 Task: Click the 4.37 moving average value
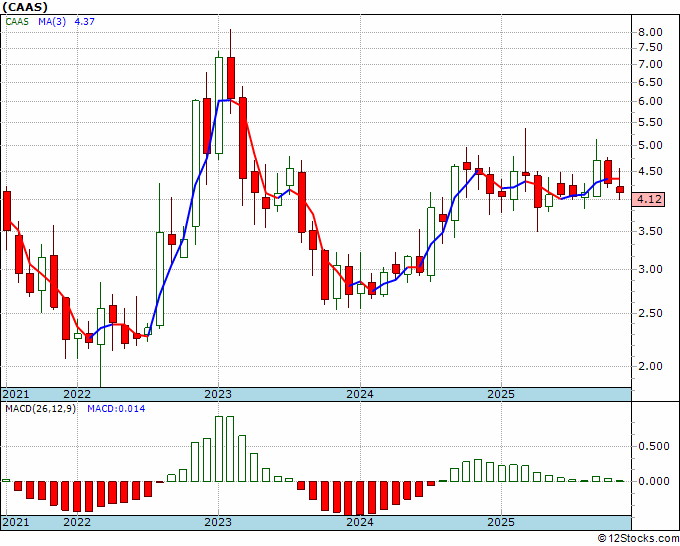[85, 21]
